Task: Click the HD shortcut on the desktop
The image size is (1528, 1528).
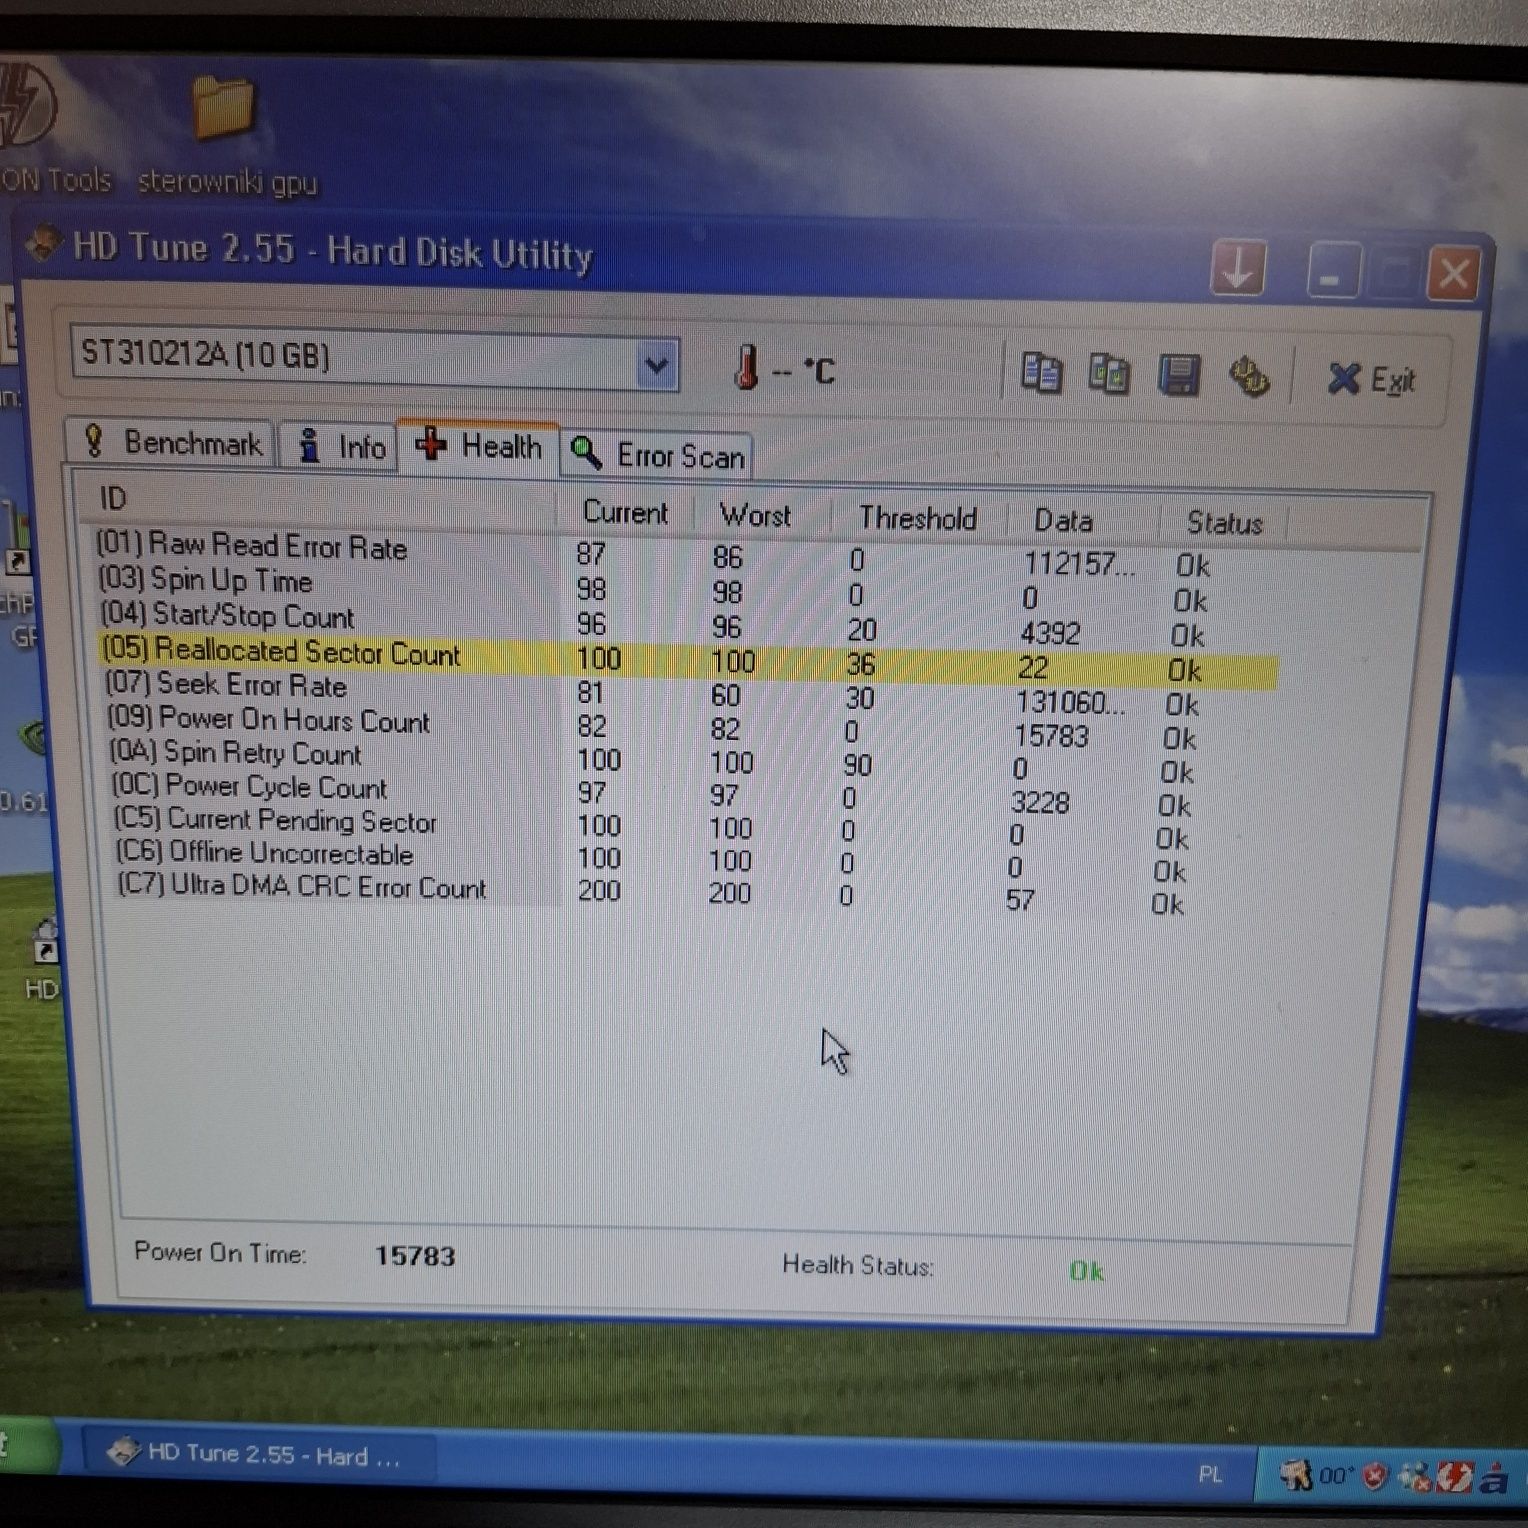Action: (42, 960)
